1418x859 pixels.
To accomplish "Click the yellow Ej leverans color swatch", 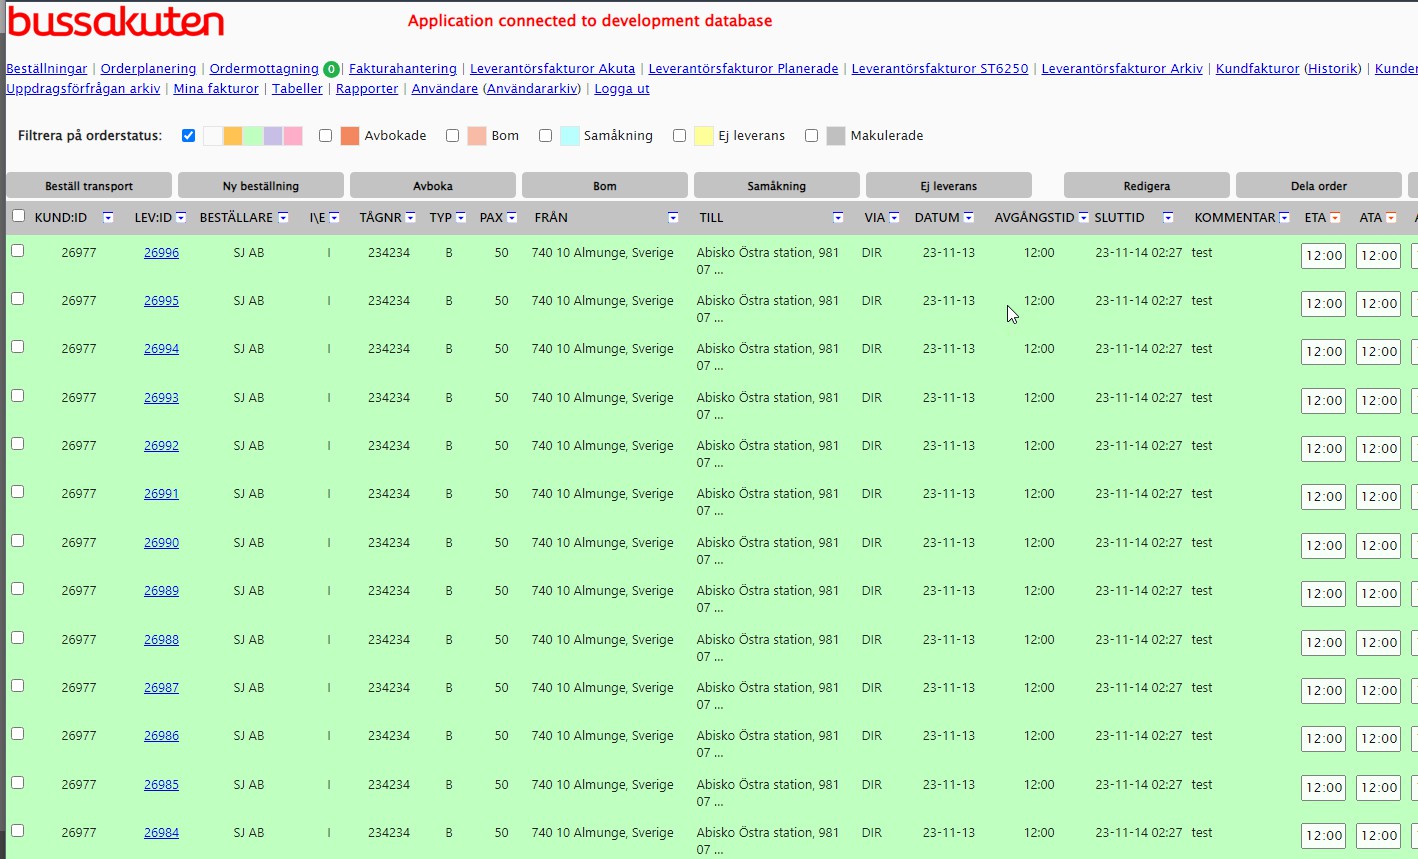I will (703, 136).
